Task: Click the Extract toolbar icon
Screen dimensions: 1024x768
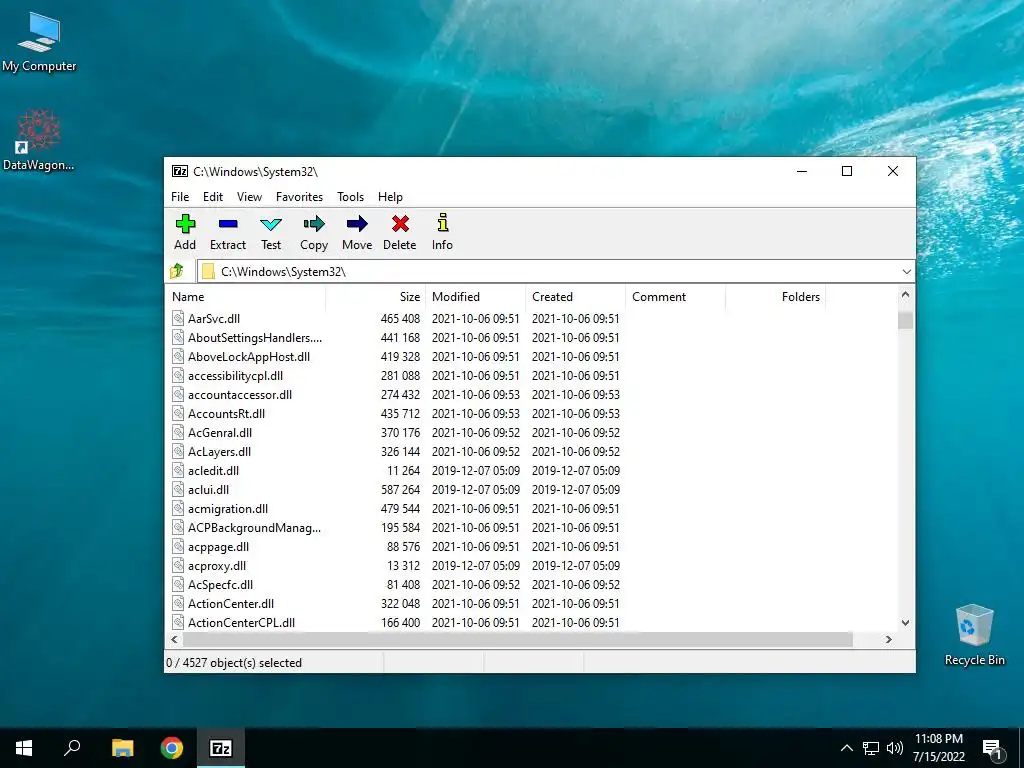Action: tap(228, 224)
